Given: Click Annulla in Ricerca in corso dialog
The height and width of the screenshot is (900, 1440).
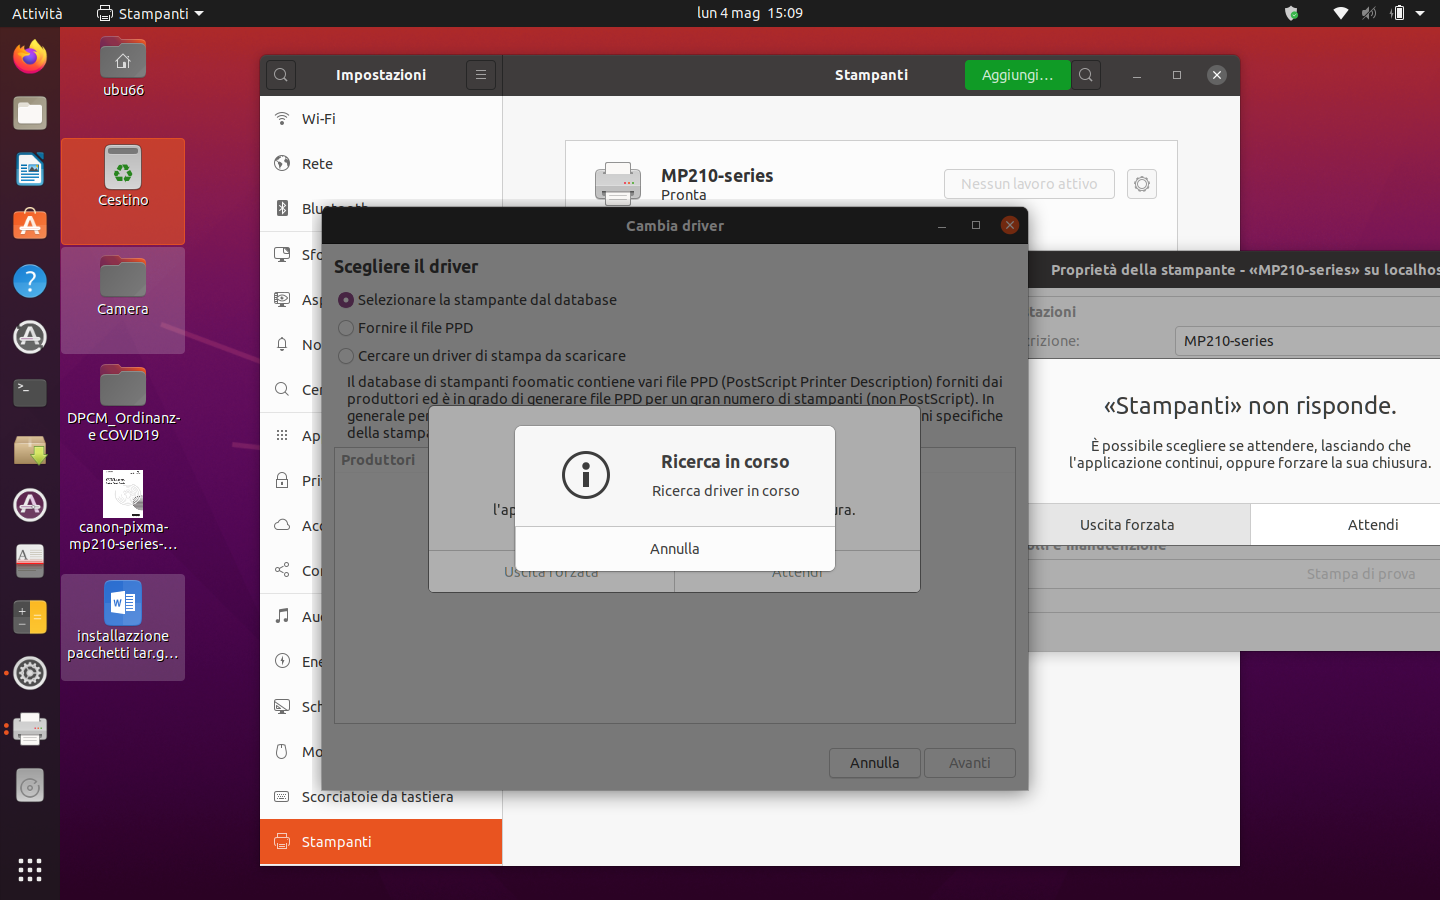Looking at the screenshot, I should click(675, 549).
